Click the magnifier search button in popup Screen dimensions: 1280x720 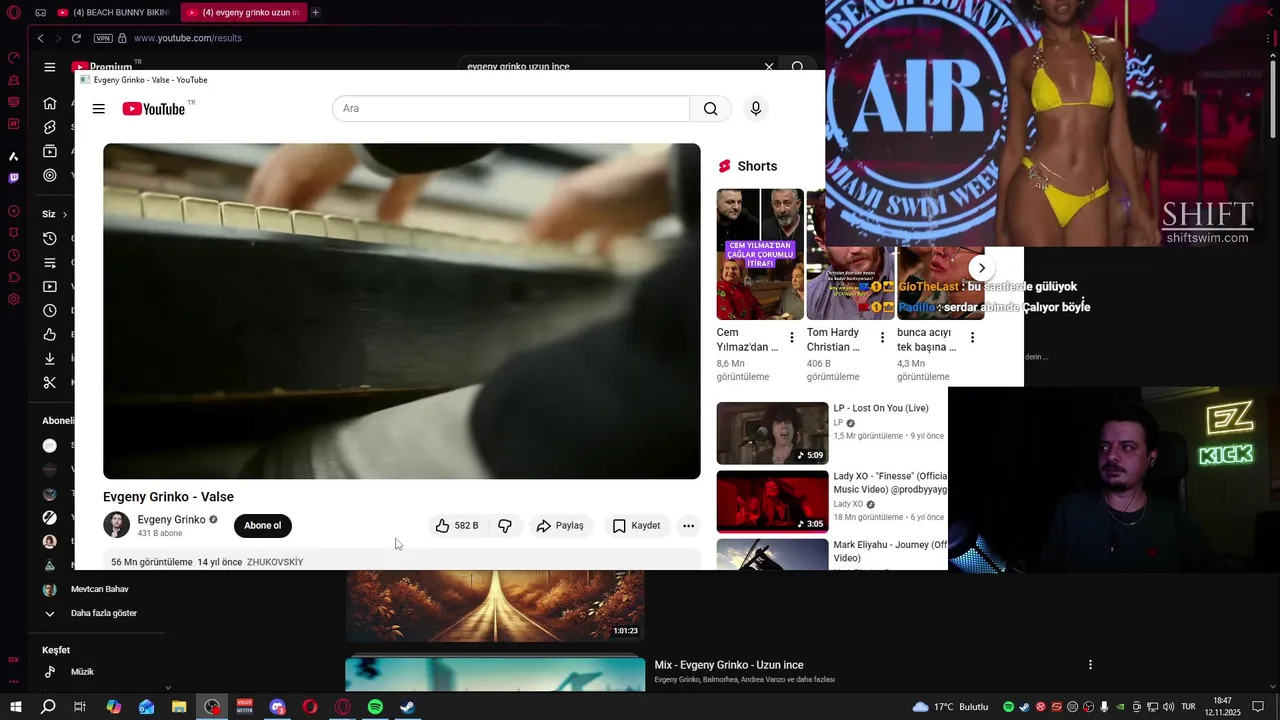(710, 108)
